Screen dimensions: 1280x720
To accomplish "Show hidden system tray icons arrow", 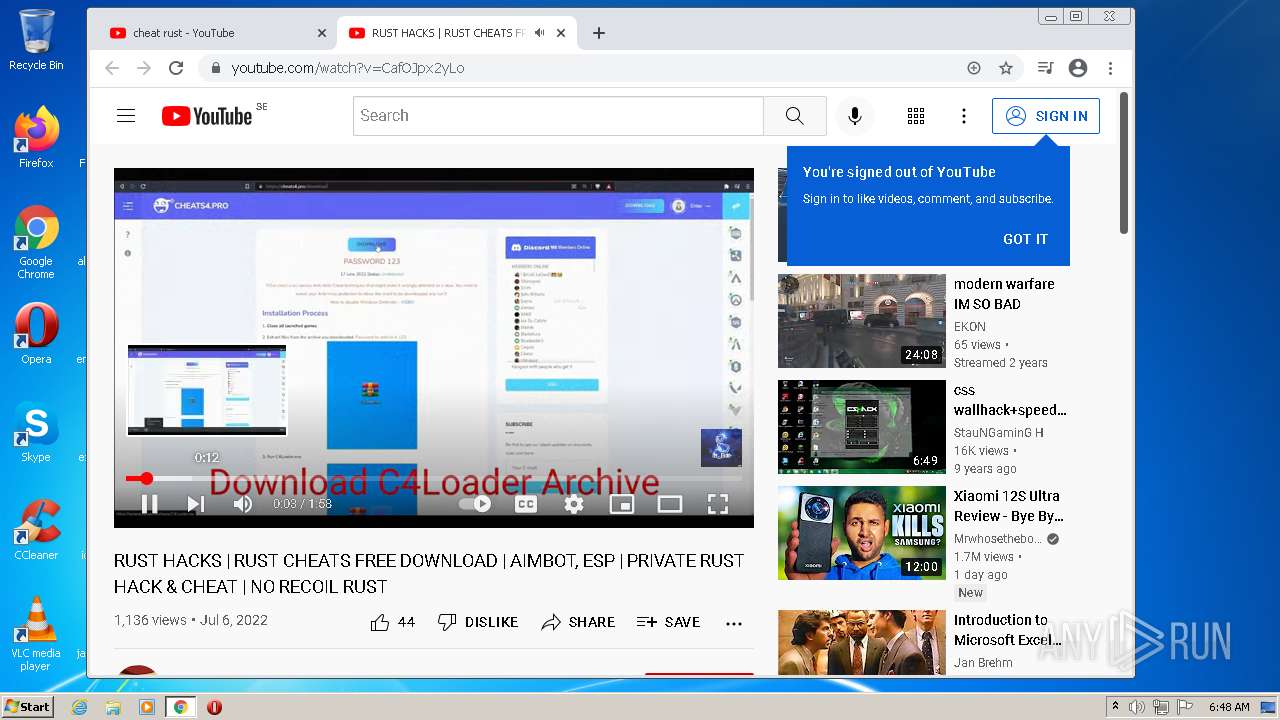I will tap(1115, 707).
